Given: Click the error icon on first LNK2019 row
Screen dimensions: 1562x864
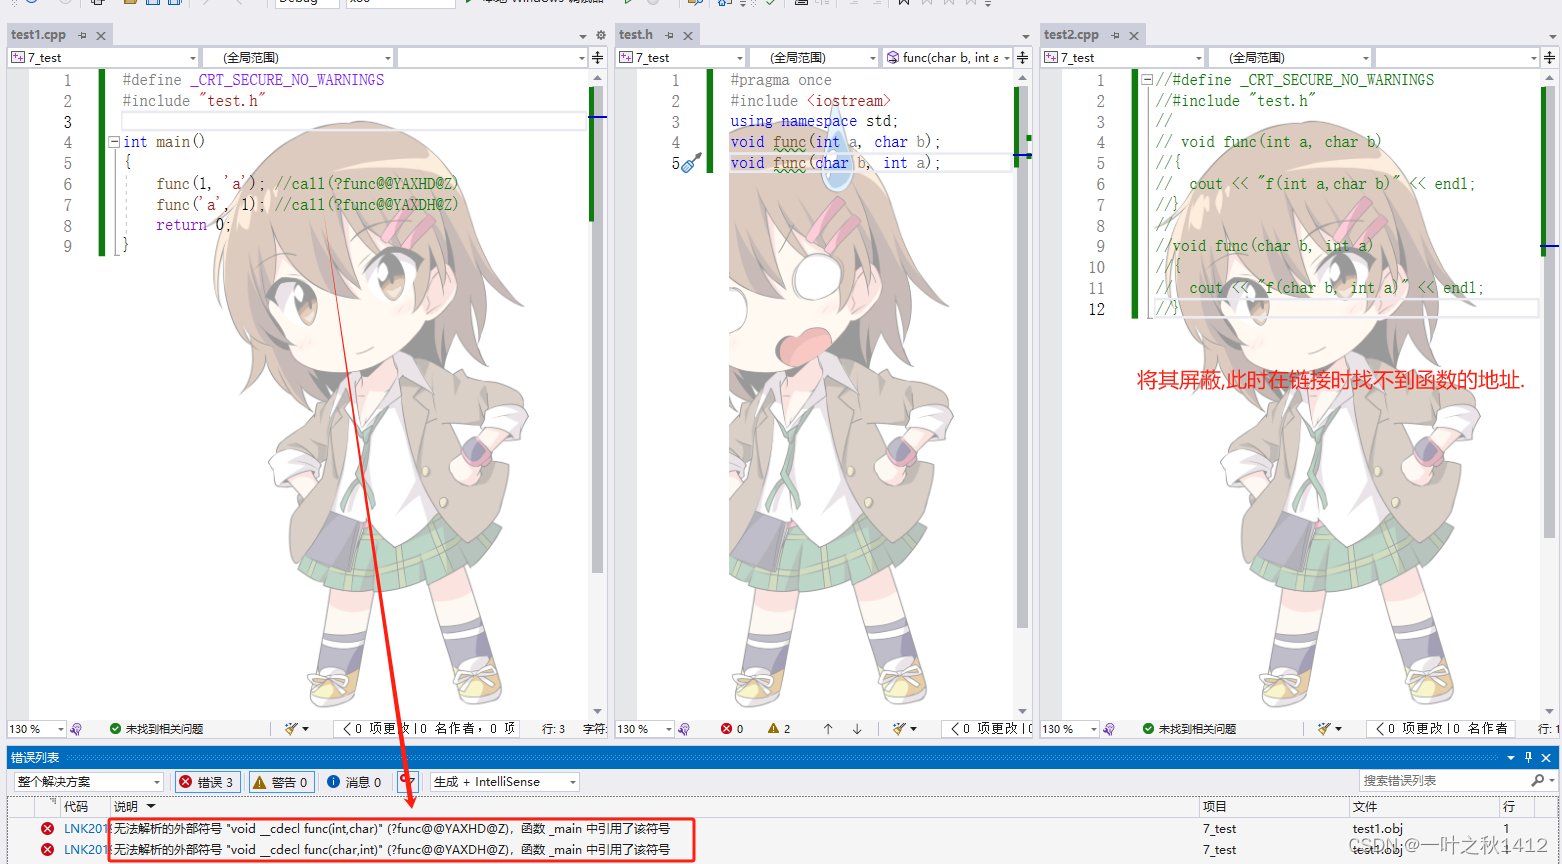Looking at the screenshot, I should point(47,828).
